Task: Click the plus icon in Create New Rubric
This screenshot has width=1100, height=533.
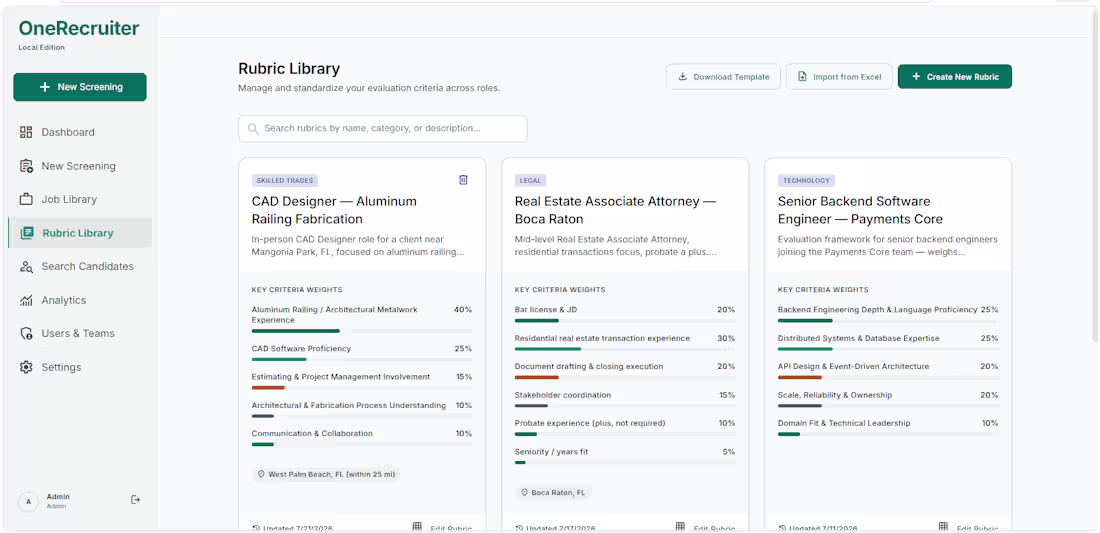Action: [915, 77]
